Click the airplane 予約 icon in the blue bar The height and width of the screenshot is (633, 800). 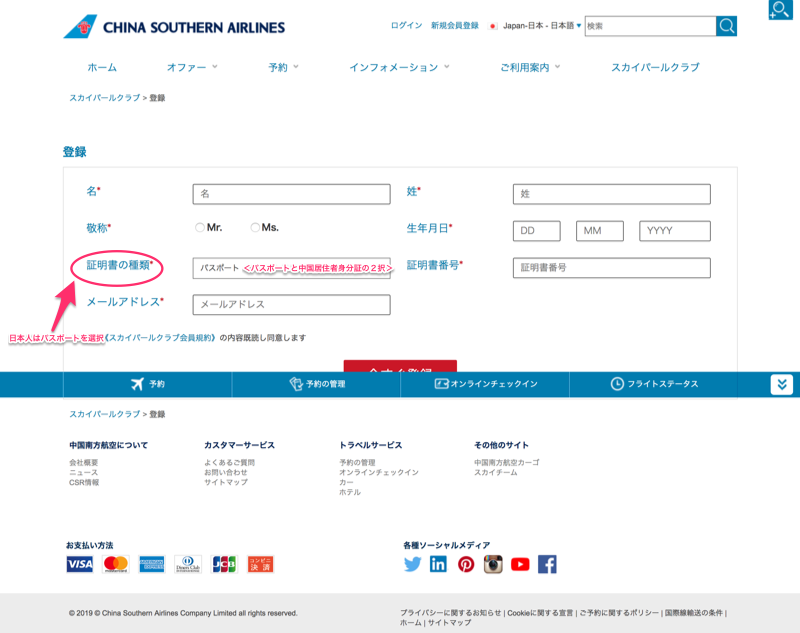click(x=138, y=384)
